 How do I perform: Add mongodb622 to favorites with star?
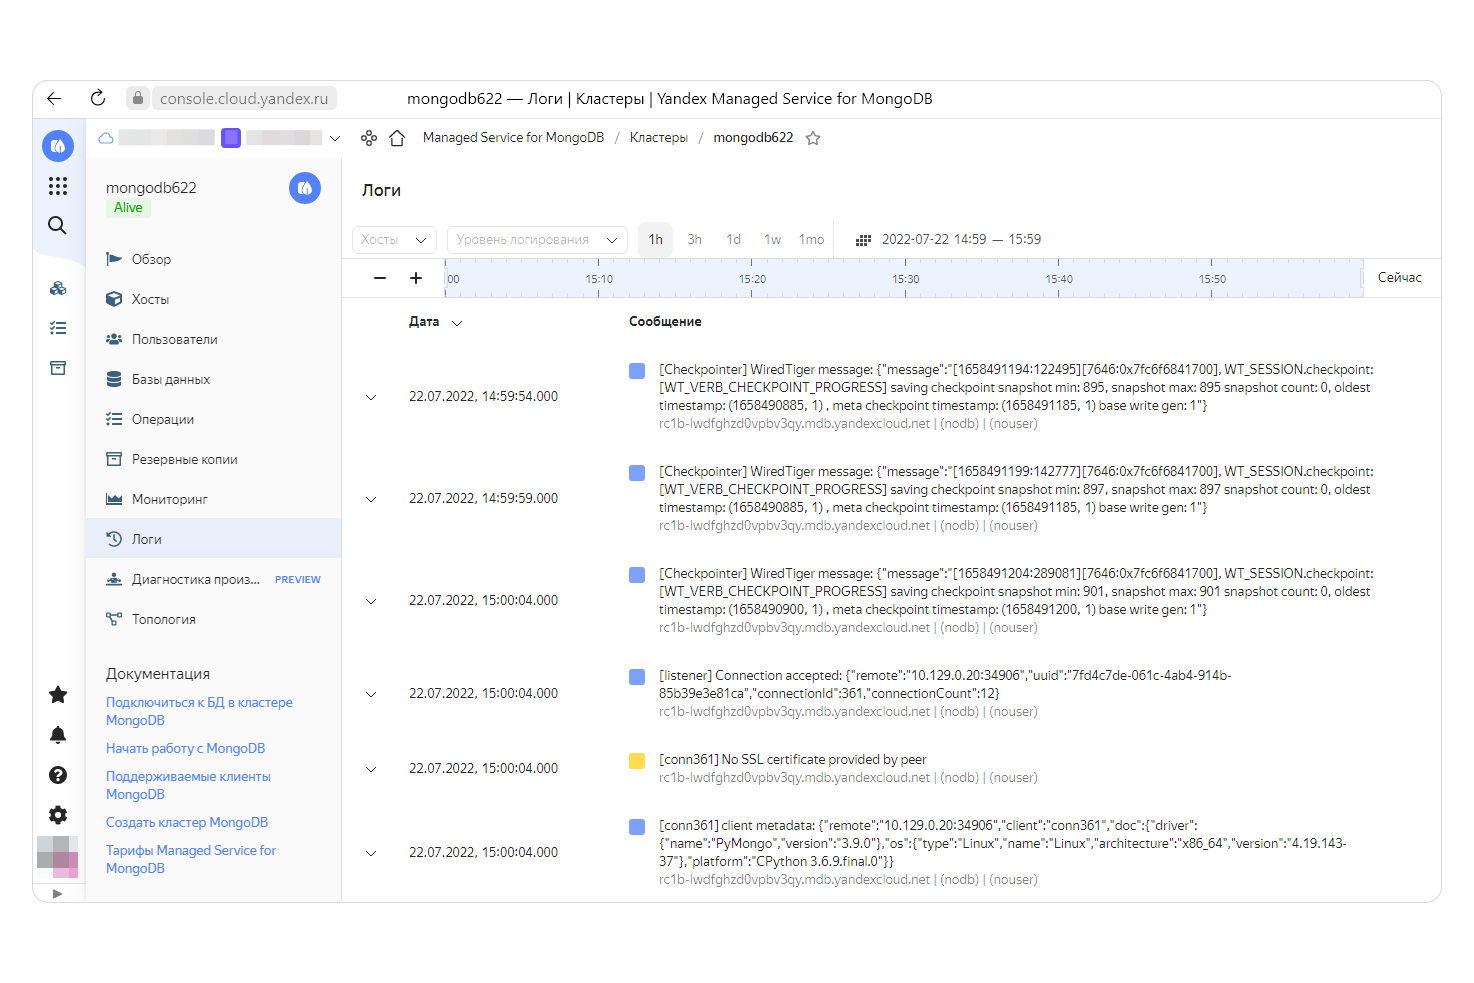tap(813, 138)
